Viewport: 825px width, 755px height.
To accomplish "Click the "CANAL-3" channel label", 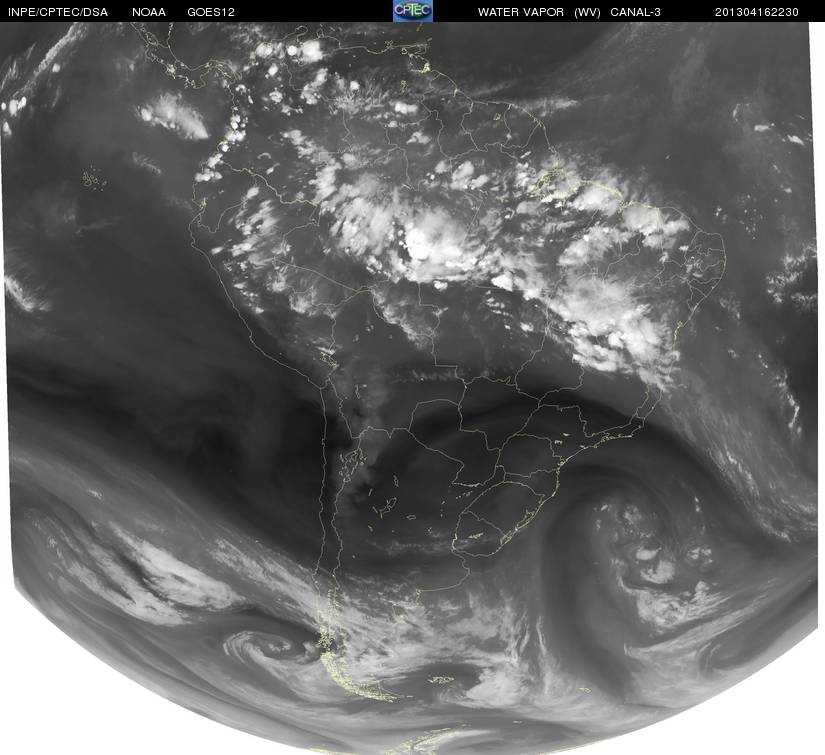I will (636, 12).
